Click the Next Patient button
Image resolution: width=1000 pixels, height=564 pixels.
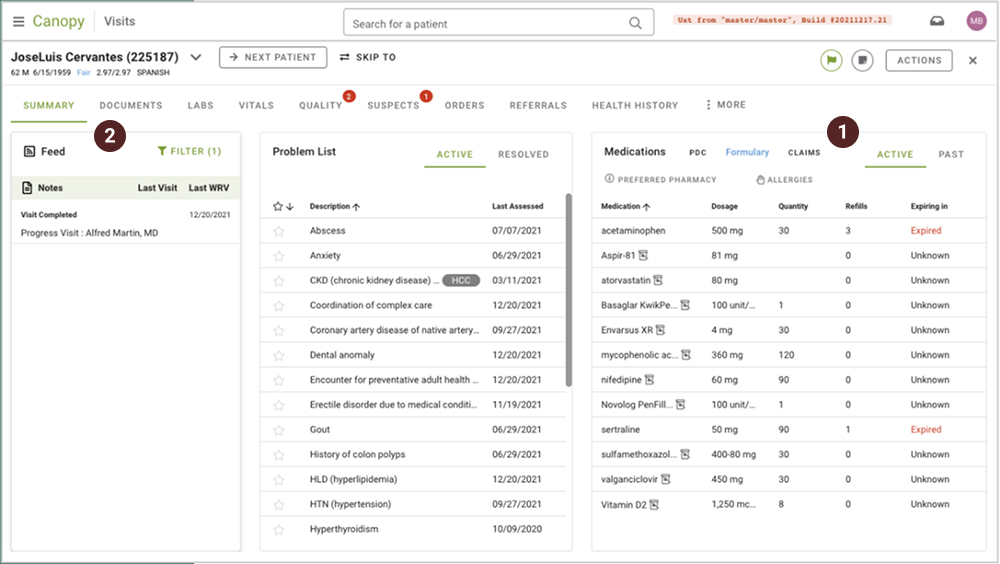tap(272, 58)
